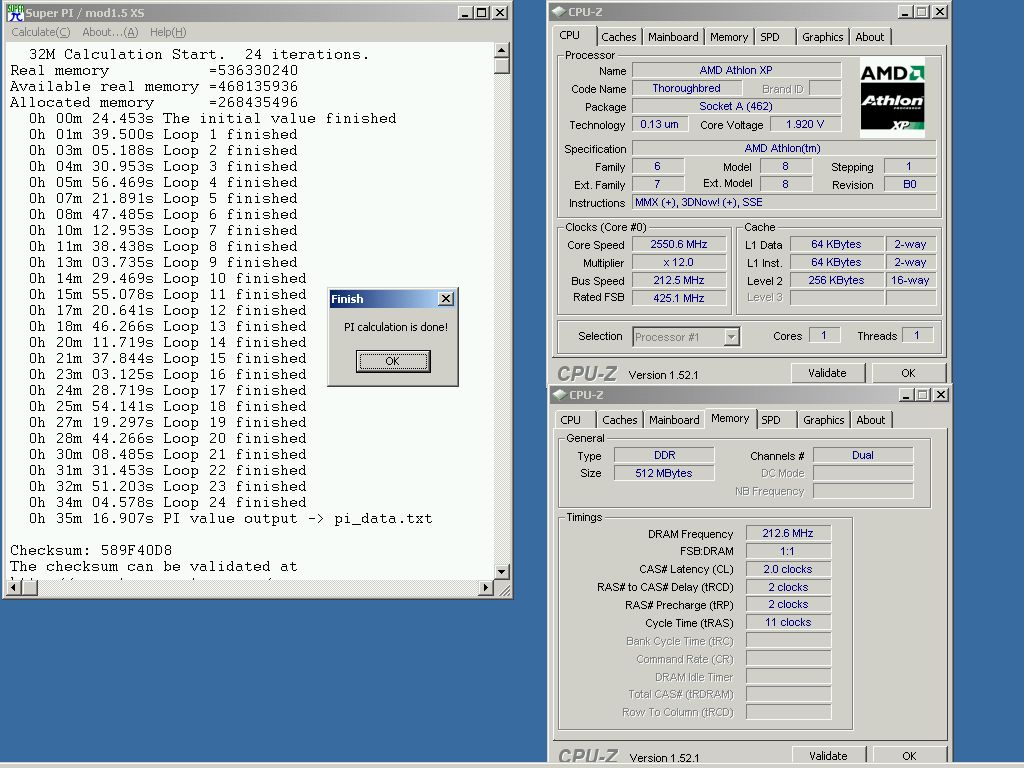Click the CAS# Latency 2.0 clocks value

[x=788, y=569]
